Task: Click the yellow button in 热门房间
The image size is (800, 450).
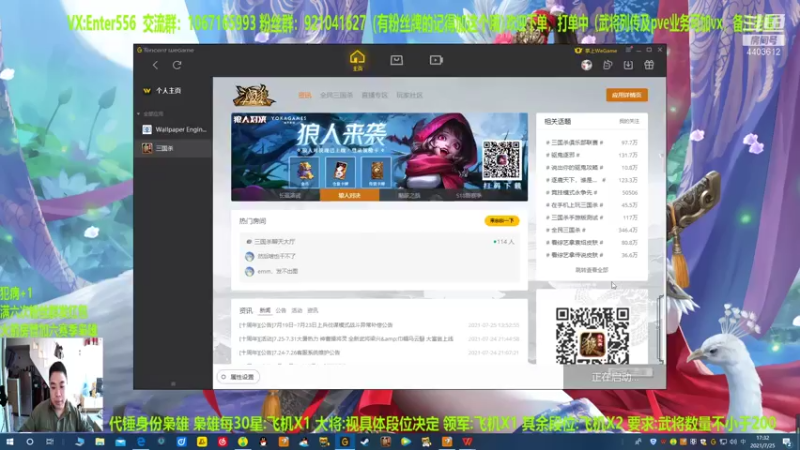Action: (502, 221)
